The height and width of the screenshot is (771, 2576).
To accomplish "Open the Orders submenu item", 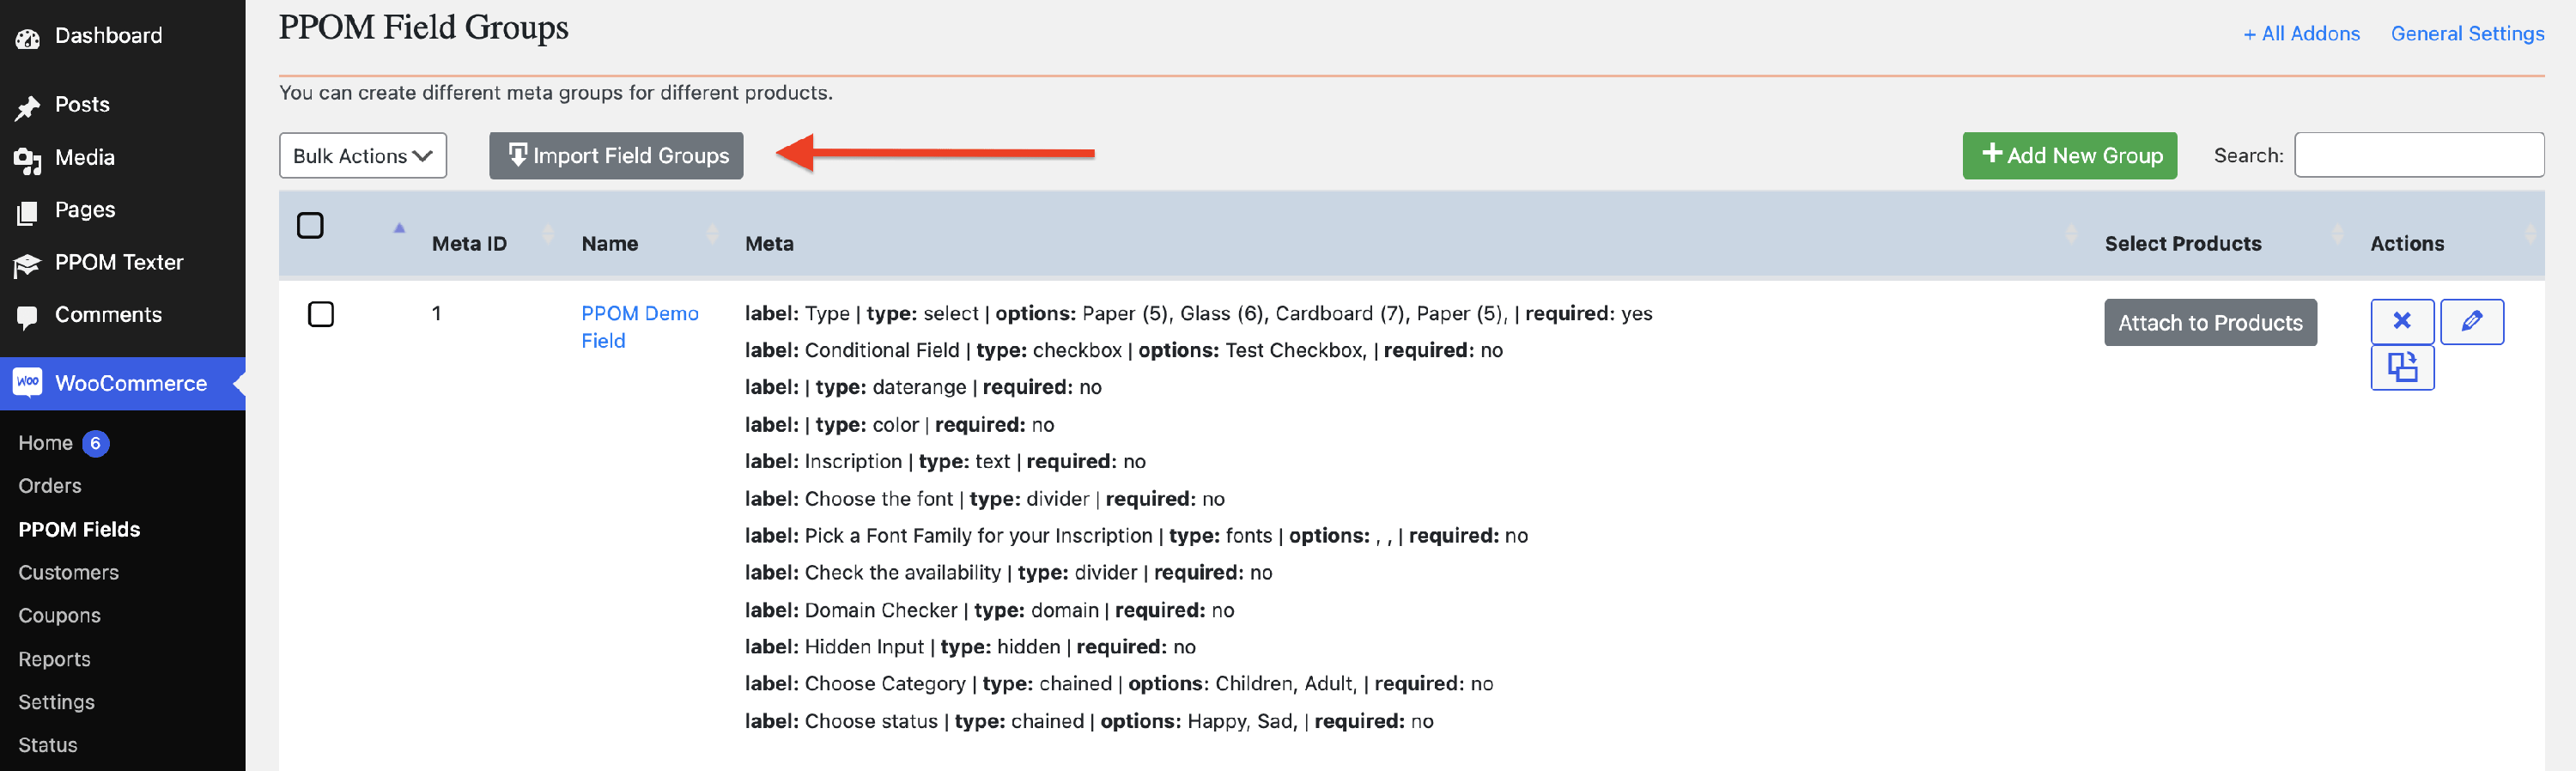I will click(50, 486).
